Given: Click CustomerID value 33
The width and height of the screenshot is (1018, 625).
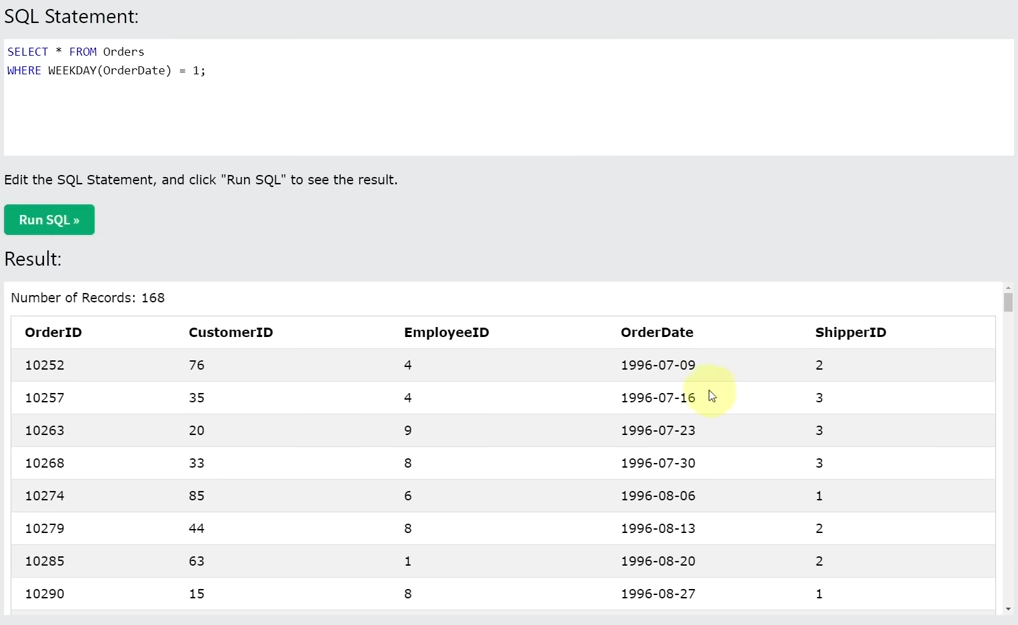Looking at the screenshot, I should click(x=197, y=463).
